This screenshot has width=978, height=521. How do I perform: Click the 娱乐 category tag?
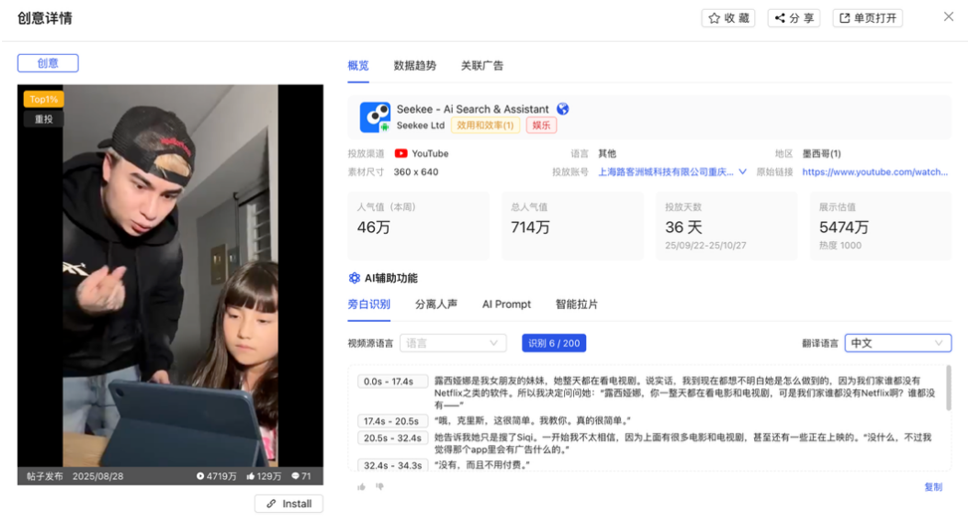(541, 125)
